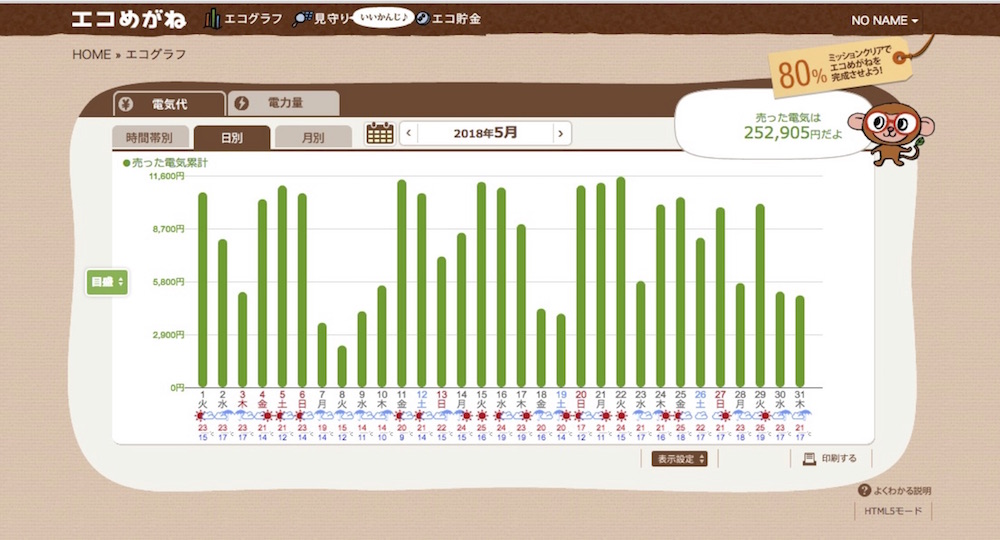
Task: Go to HOME breadcrumb link
Action: click(x=91, y=54)
